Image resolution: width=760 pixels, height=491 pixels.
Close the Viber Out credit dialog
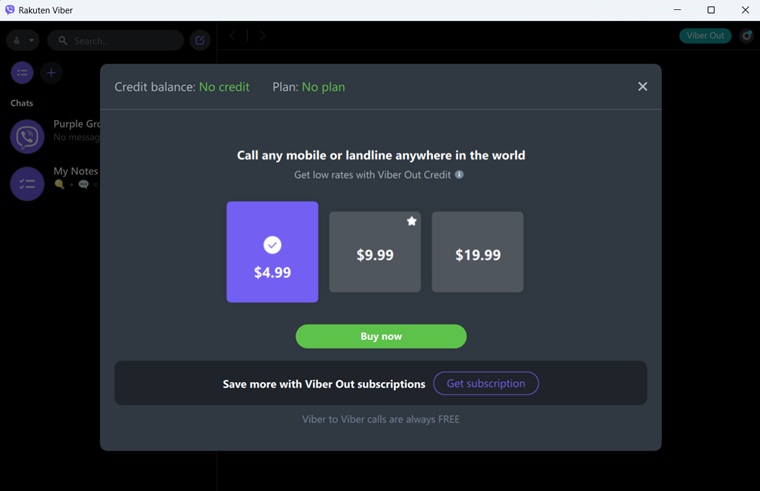click(x=642, y=87)
